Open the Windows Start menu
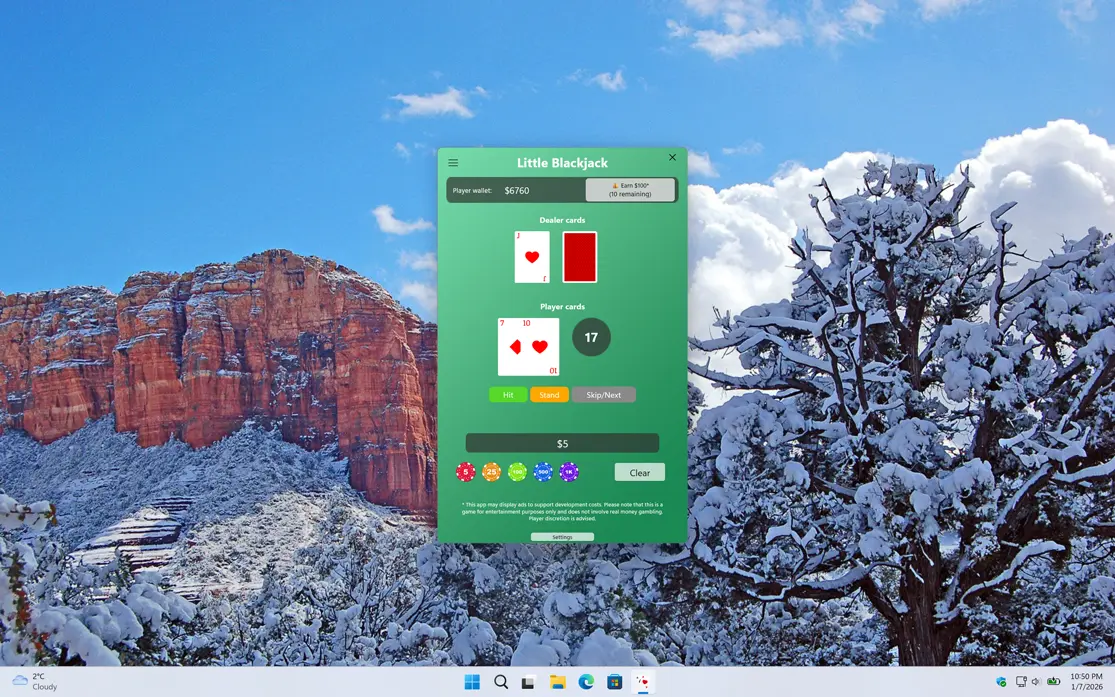The height and width of the screenshot is (697, 1115). click(x=472, y=682)
